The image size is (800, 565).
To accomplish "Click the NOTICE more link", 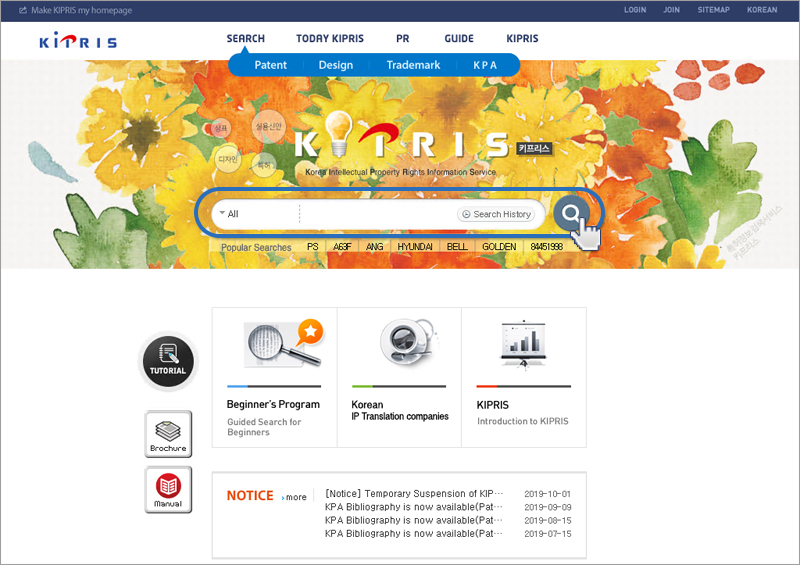I will click(294, 497).
